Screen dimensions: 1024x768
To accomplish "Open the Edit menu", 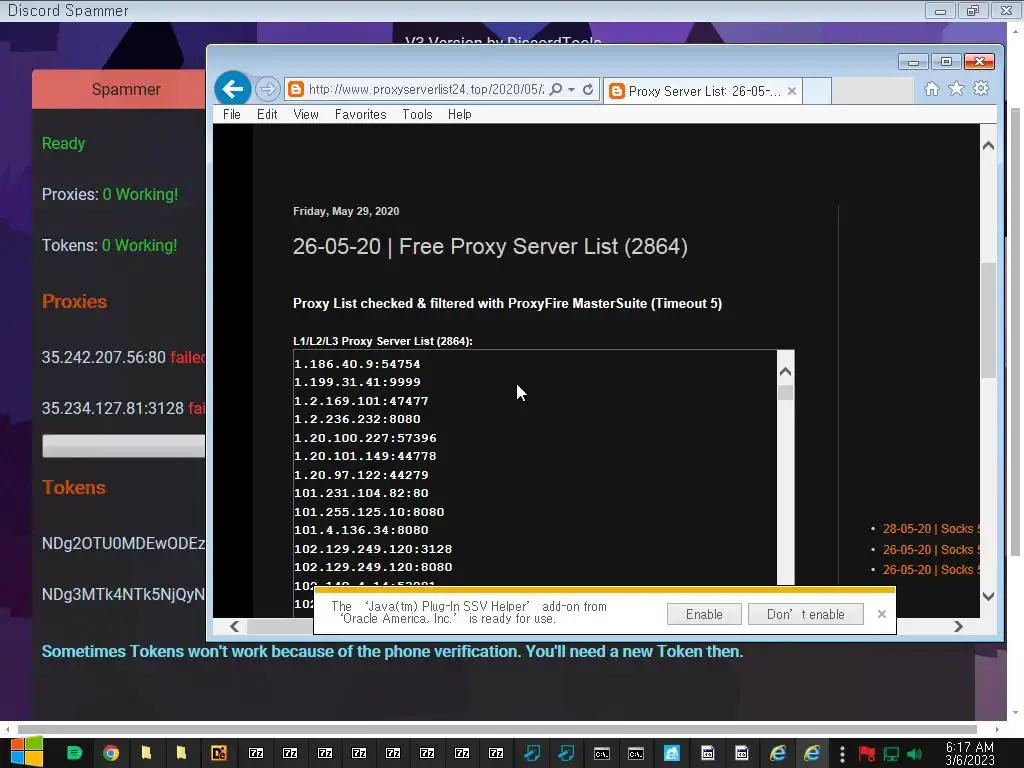I will tap(266, 114).
